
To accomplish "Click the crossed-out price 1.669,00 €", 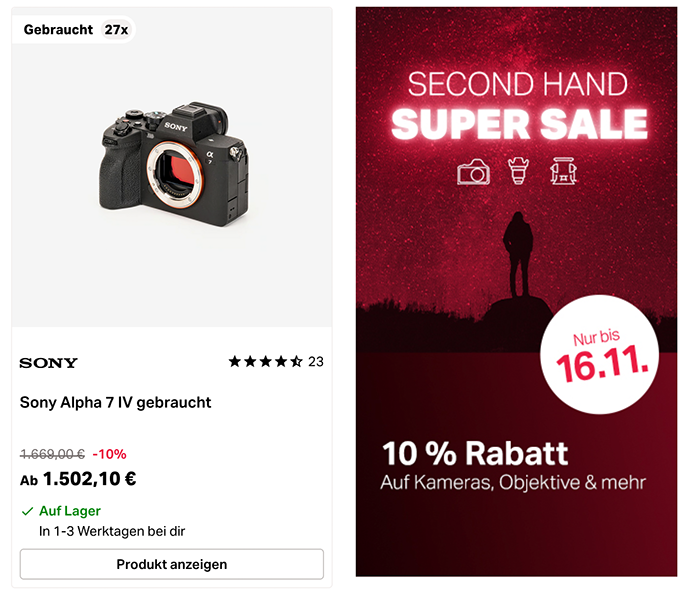I will tap(52, 454).
